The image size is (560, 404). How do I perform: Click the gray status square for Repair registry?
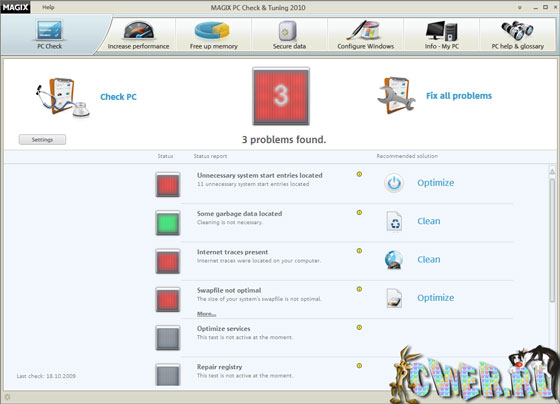tap(168, 375)
